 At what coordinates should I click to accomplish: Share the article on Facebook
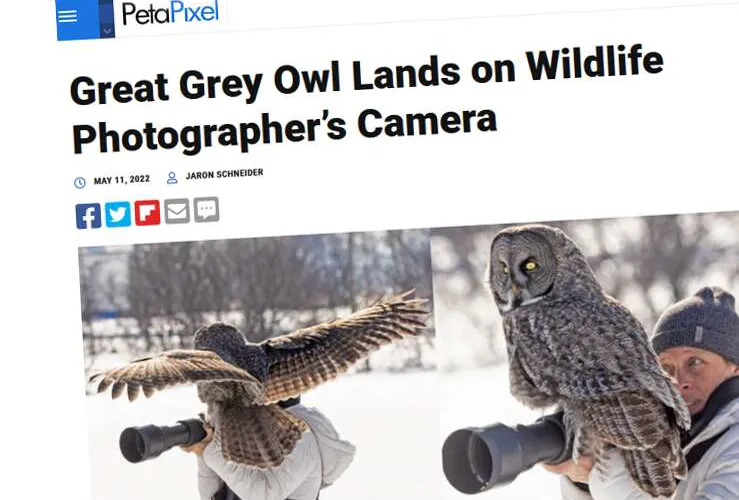(x=88, y=216)
